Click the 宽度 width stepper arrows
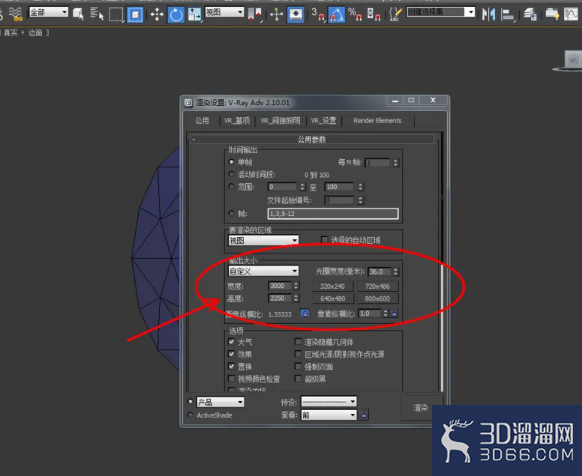The height and width of the screenshot is (476, 582). (296, 286)
